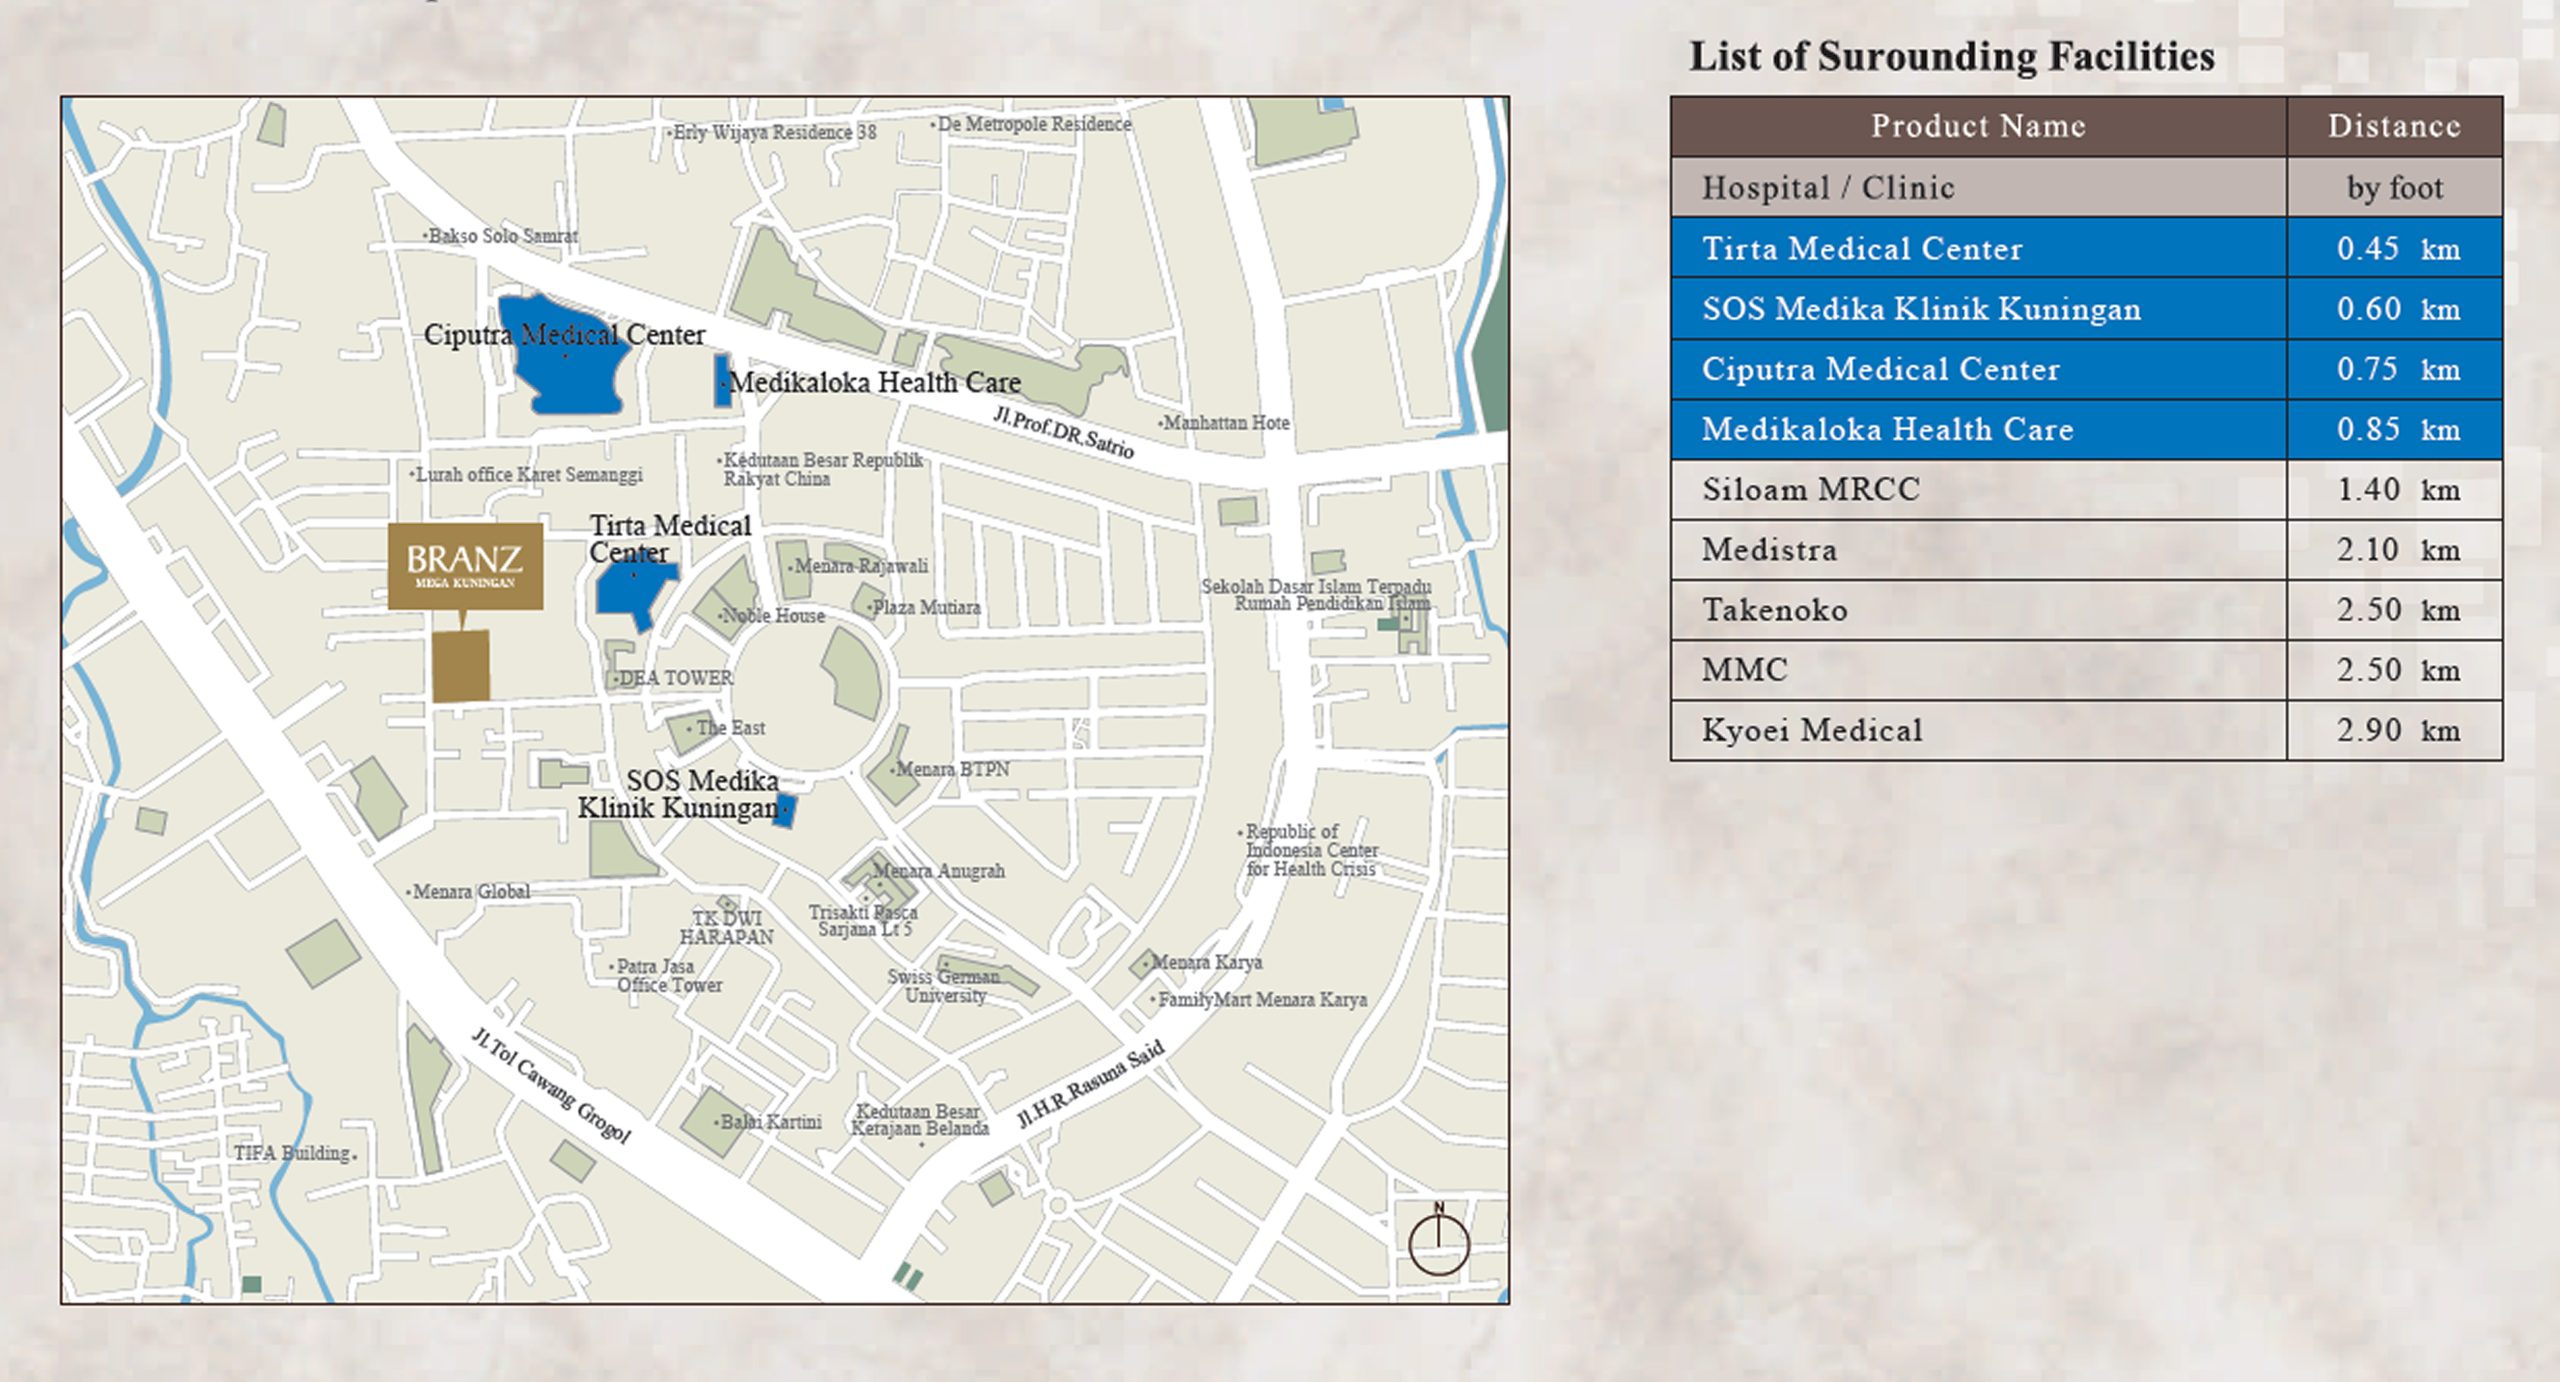The image size is (2560, 1382).
Task: Select the Medikaloka Health Care table row
Action: pyautogui.click(x=2086, y=429)
